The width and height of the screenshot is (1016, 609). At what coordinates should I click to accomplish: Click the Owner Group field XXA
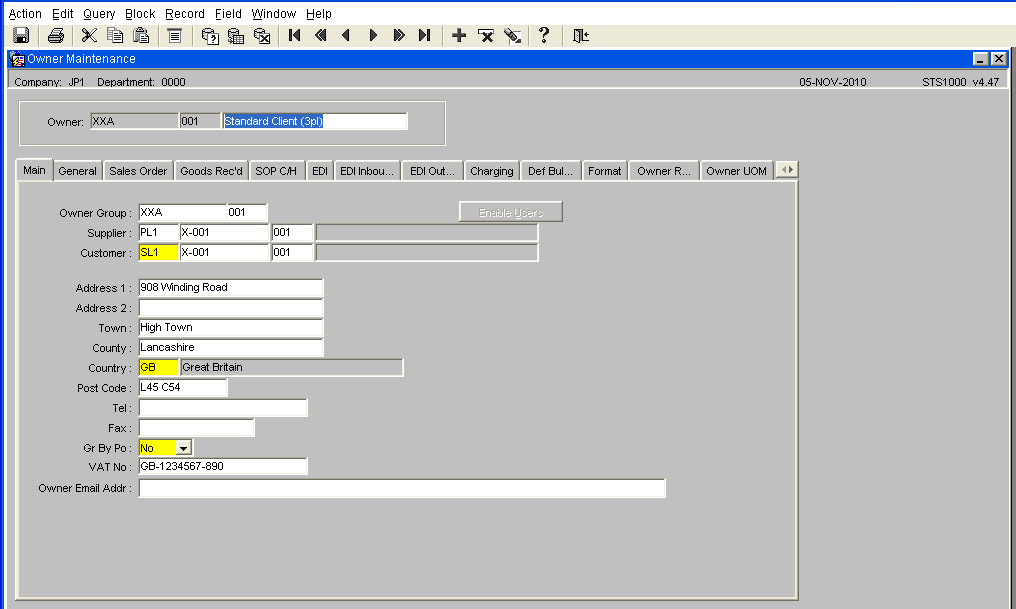(x=182, y=213)
